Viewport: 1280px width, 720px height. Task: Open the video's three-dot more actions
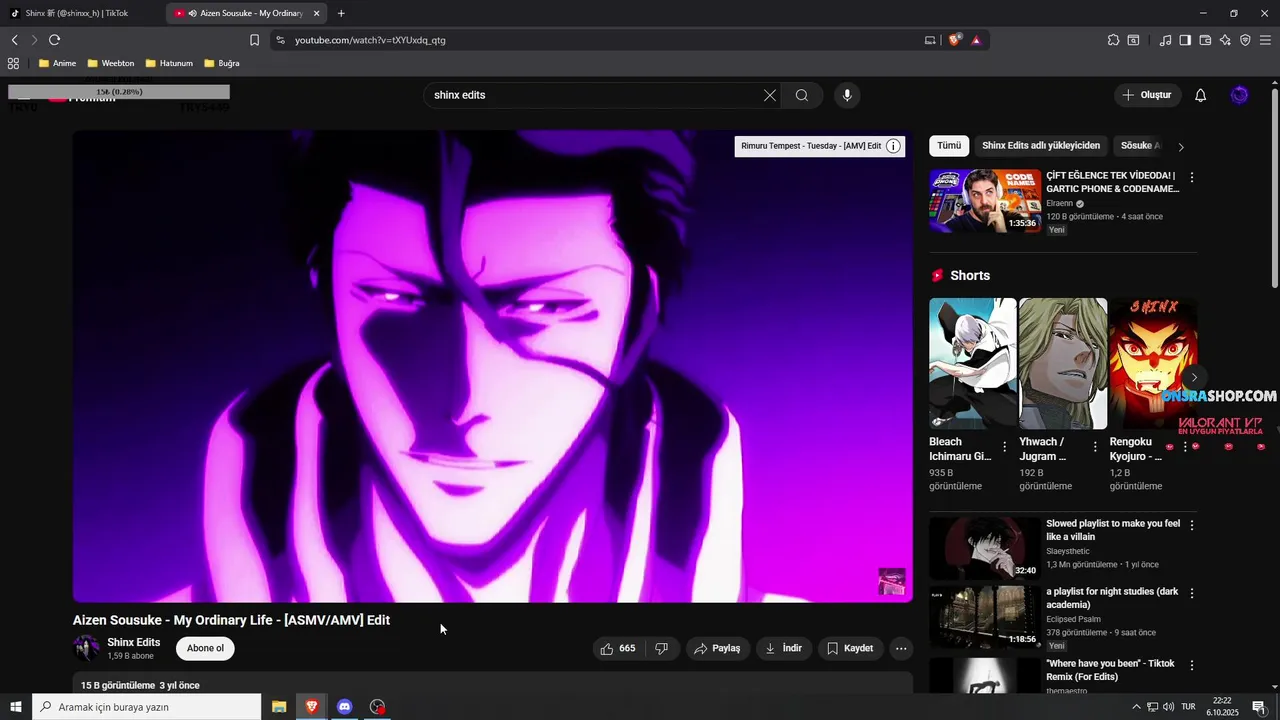[901, 648]
